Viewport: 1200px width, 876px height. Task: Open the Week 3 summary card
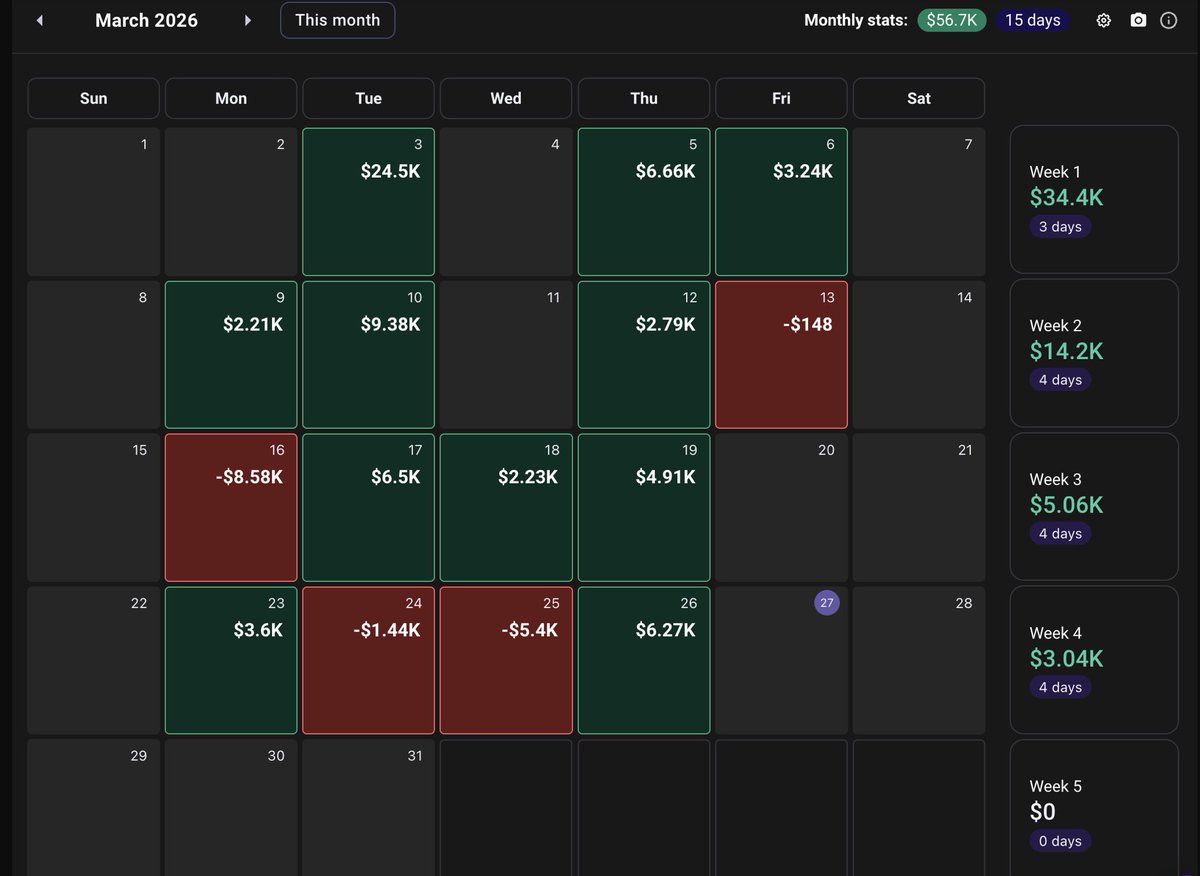tap(1094, 505)
